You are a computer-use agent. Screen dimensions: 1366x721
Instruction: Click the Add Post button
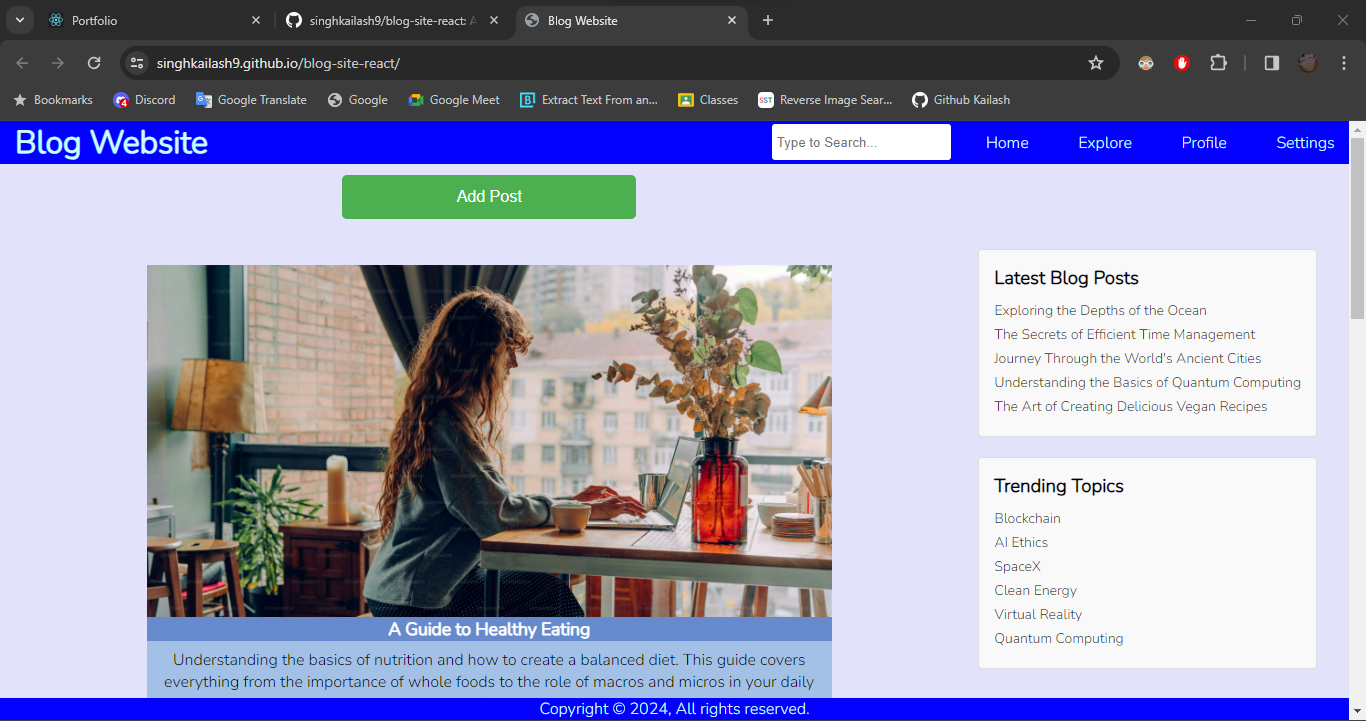489,197
